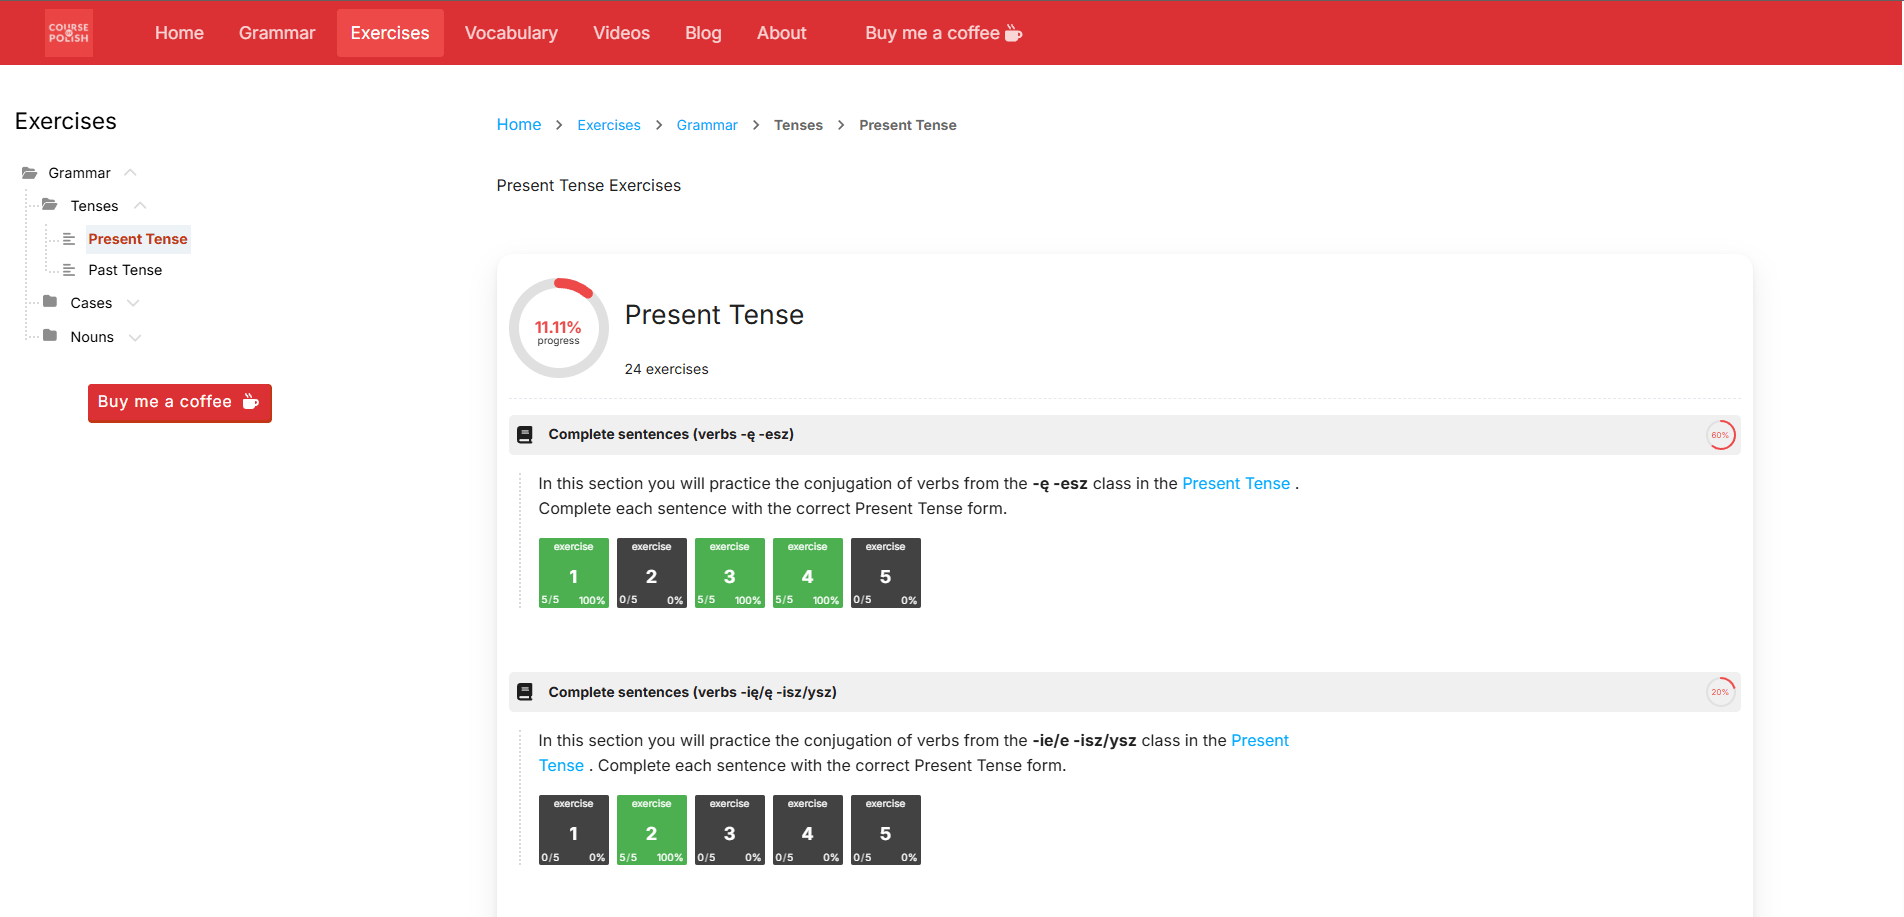Click the Cases folder icon
The width and height of the screenshot is (1904, 917).
pos(51,302)
